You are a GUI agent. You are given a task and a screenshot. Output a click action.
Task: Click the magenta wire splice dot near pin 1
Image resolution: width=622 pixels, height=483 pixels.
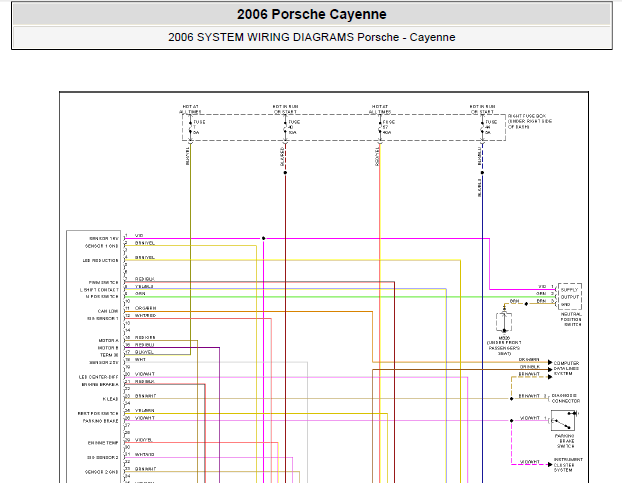coord(263,238)
